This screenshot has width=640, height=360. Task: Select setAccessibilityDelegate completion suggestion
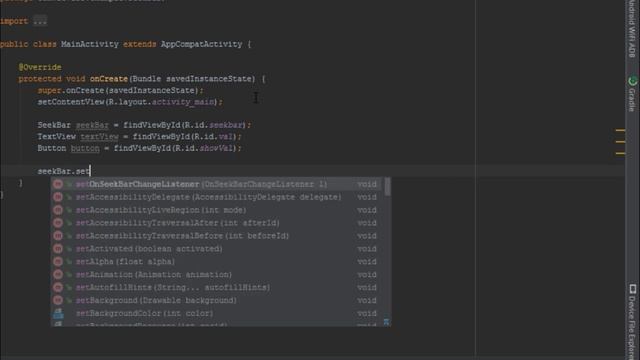pyautogui.click(x=216, y=197)
